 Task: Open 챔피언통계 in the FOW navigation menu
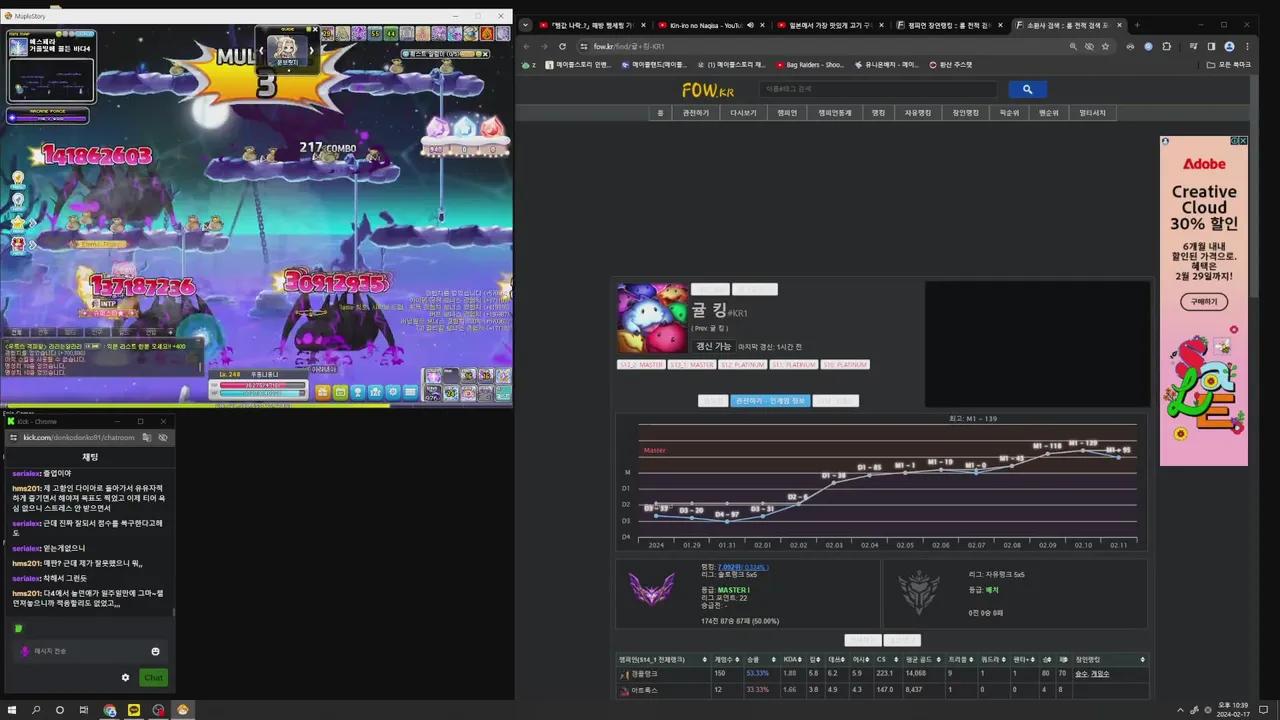(x=834, y=113)
